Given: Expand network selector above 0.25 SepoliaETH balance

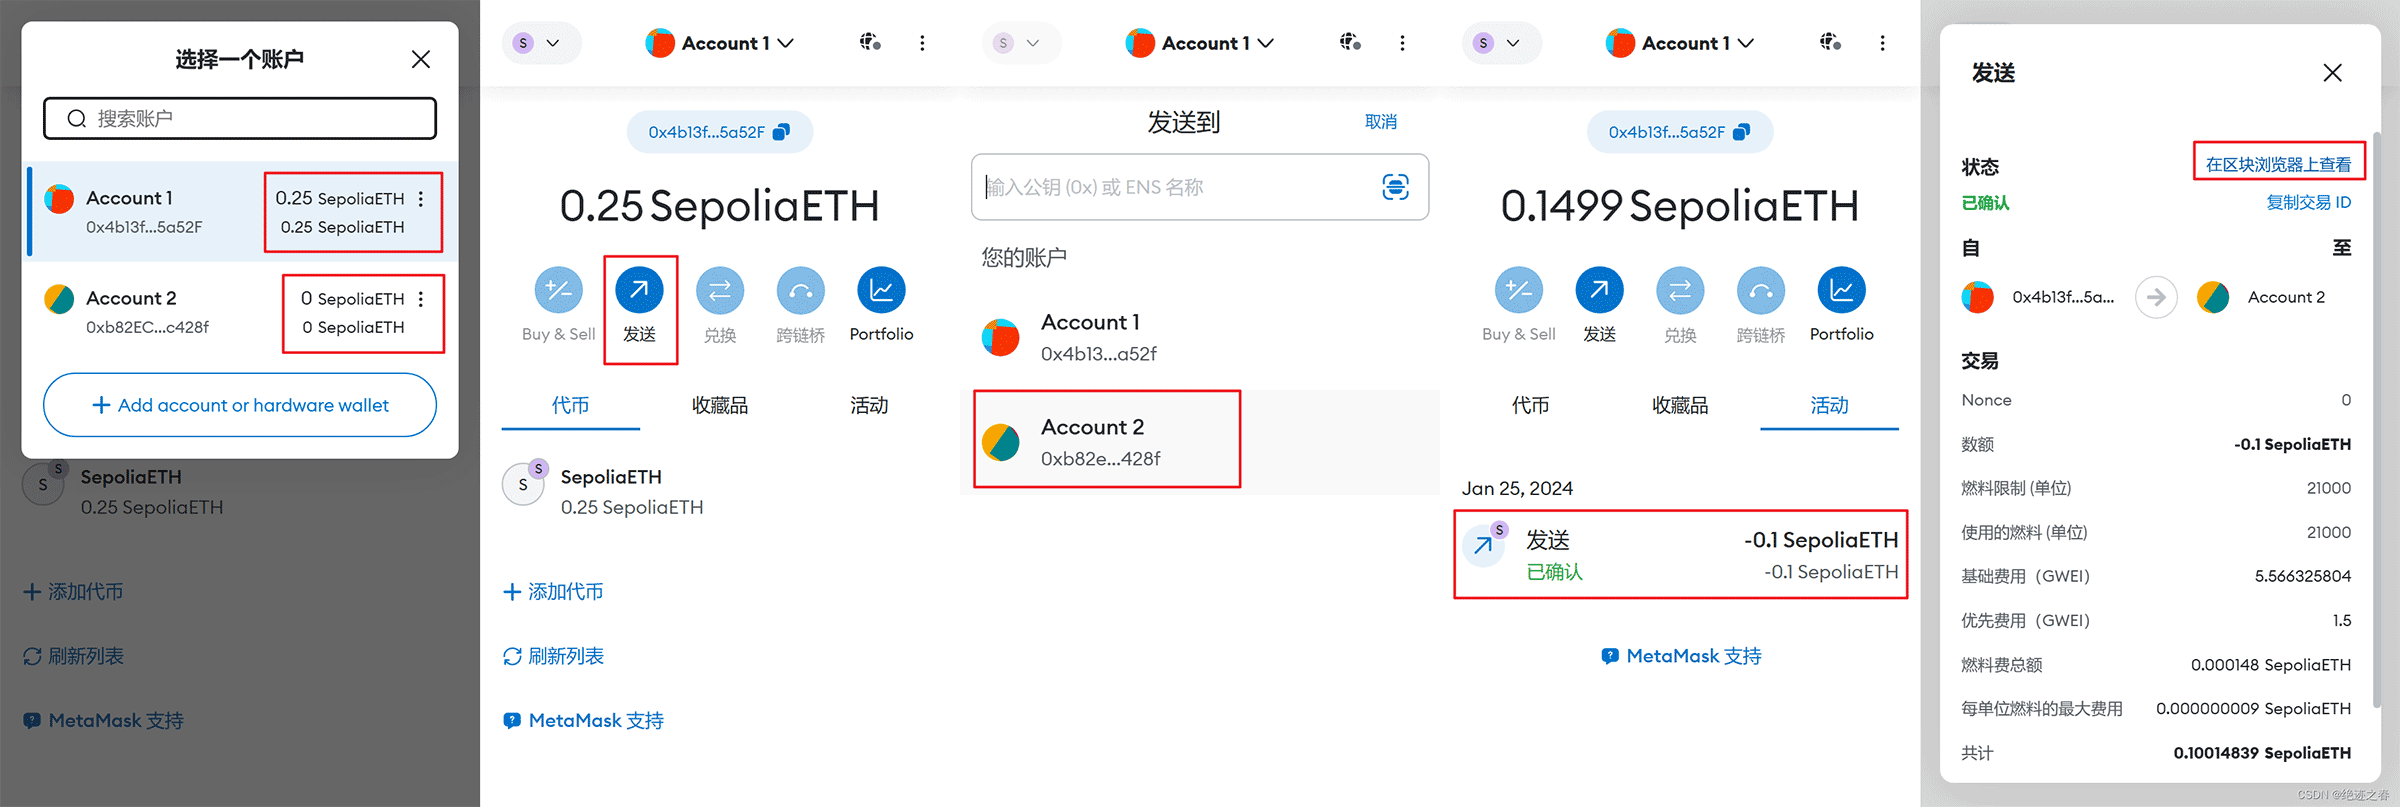Looking at the screenshot, I should (538, 43).
